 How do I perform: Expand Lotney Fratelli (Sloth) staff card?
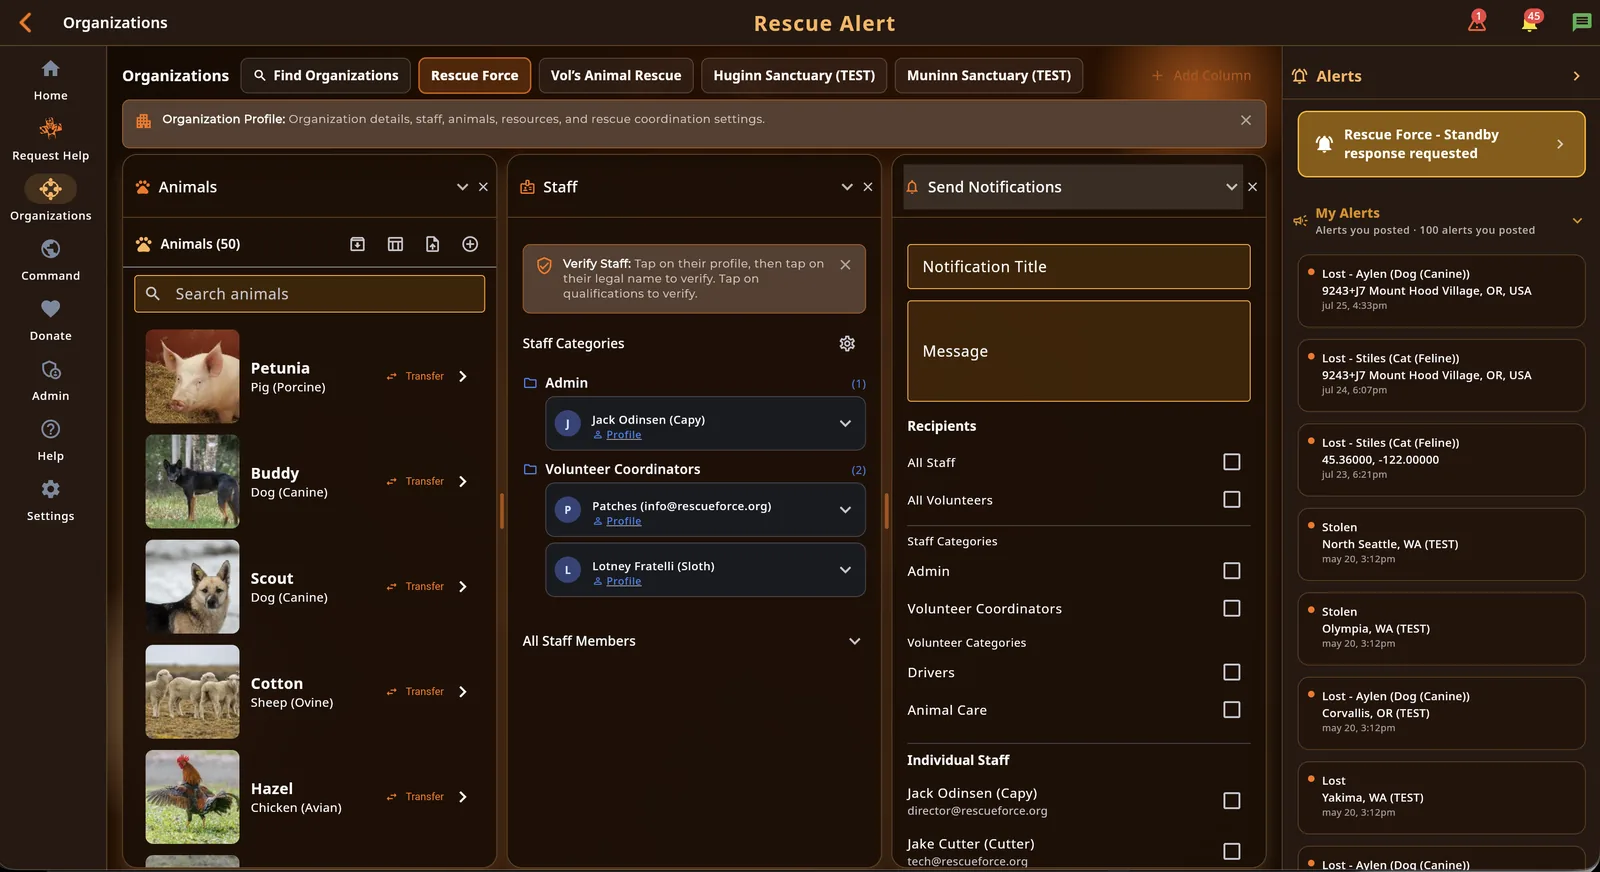[845, 570]
